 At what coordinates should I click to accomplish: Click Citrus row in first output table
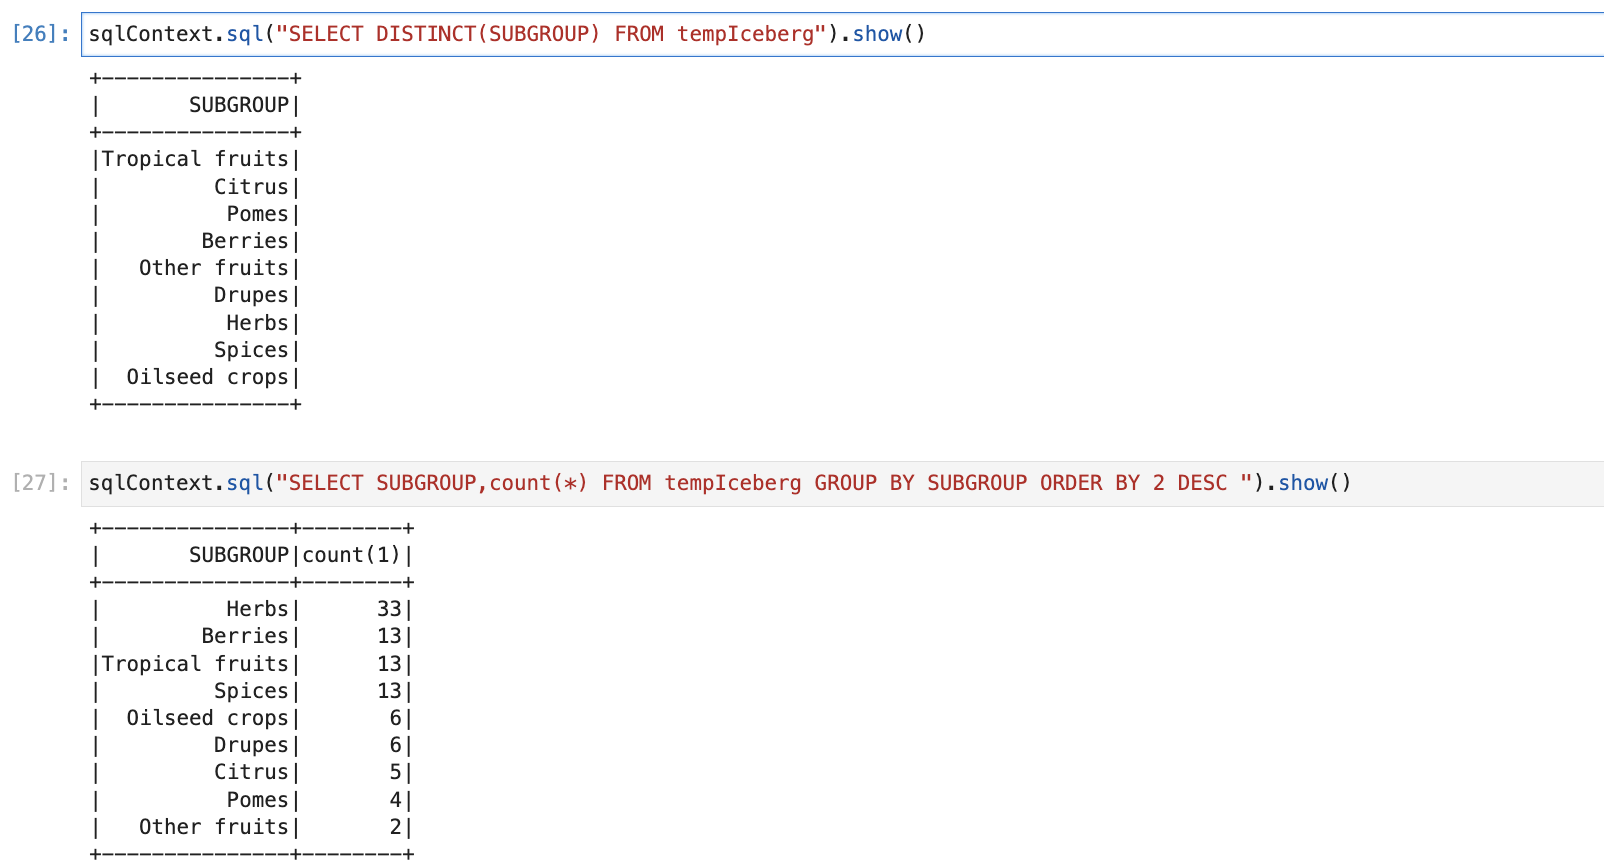coord(250,187)
